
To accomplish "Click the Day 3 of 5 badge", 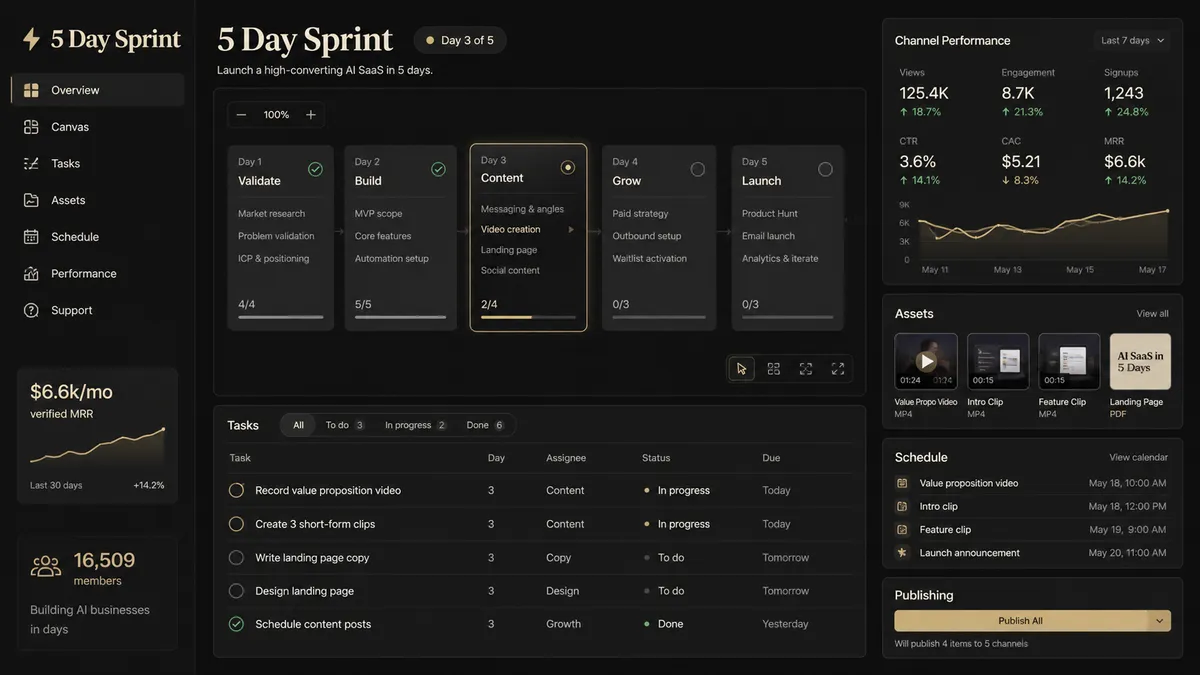I will pyautogui.click(x=460, y=40).
